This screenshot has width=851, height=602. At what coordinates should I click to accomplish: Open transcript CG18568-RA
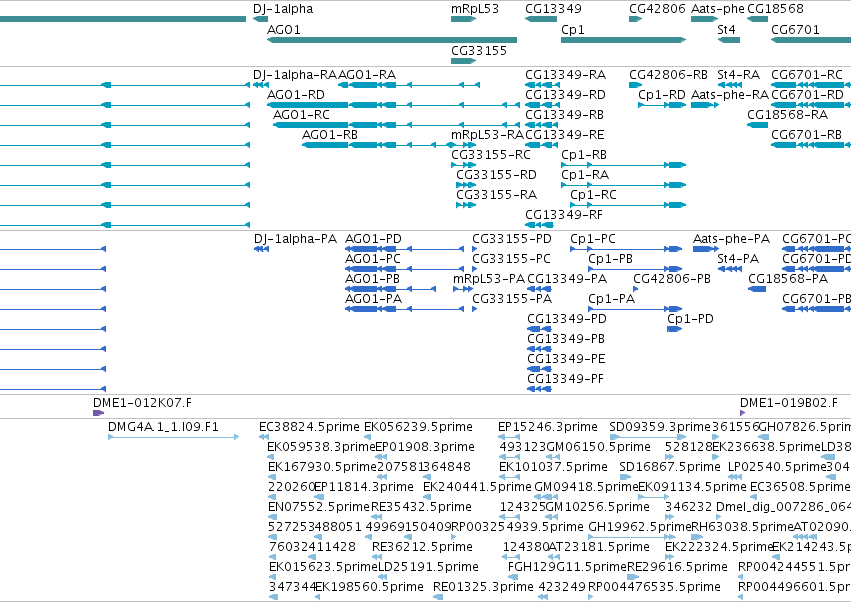point(758,125)
